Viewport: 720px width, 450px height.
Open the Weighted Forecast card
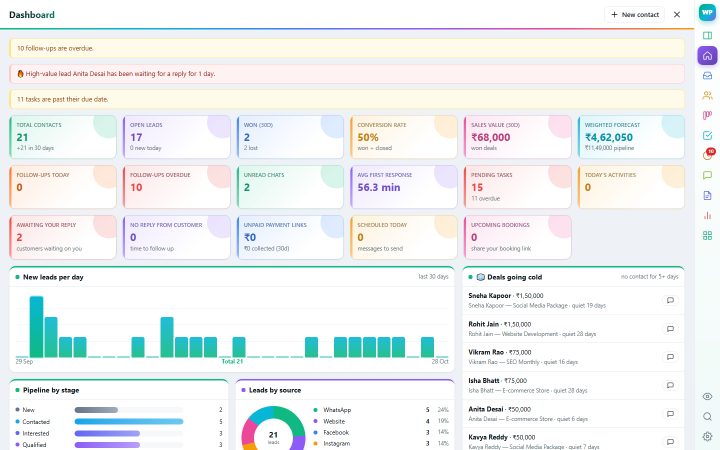tap(631, 137)
